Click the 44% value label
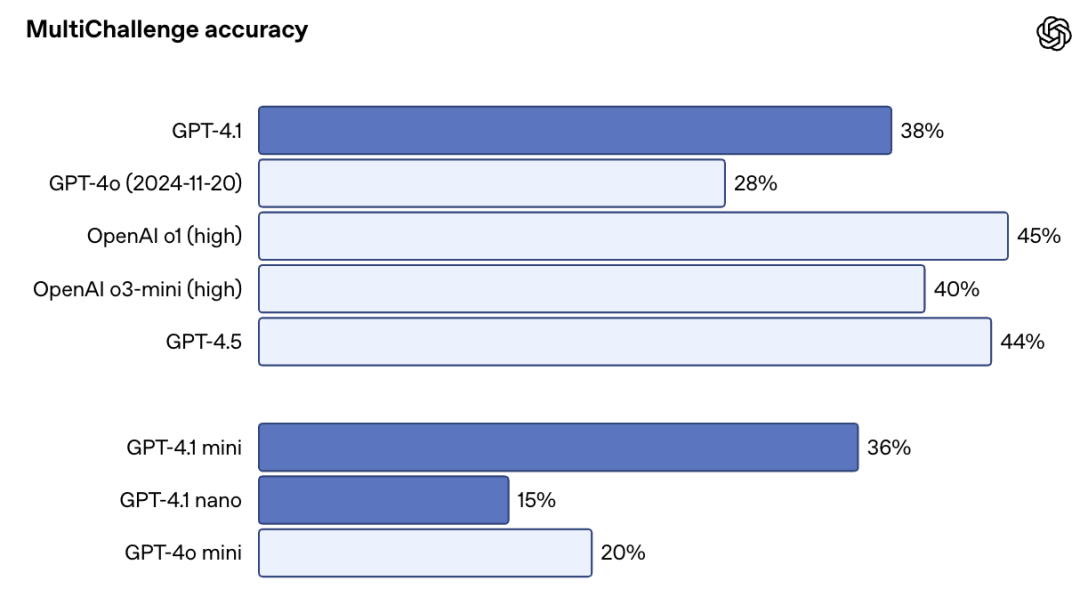 click(1022, 342)
